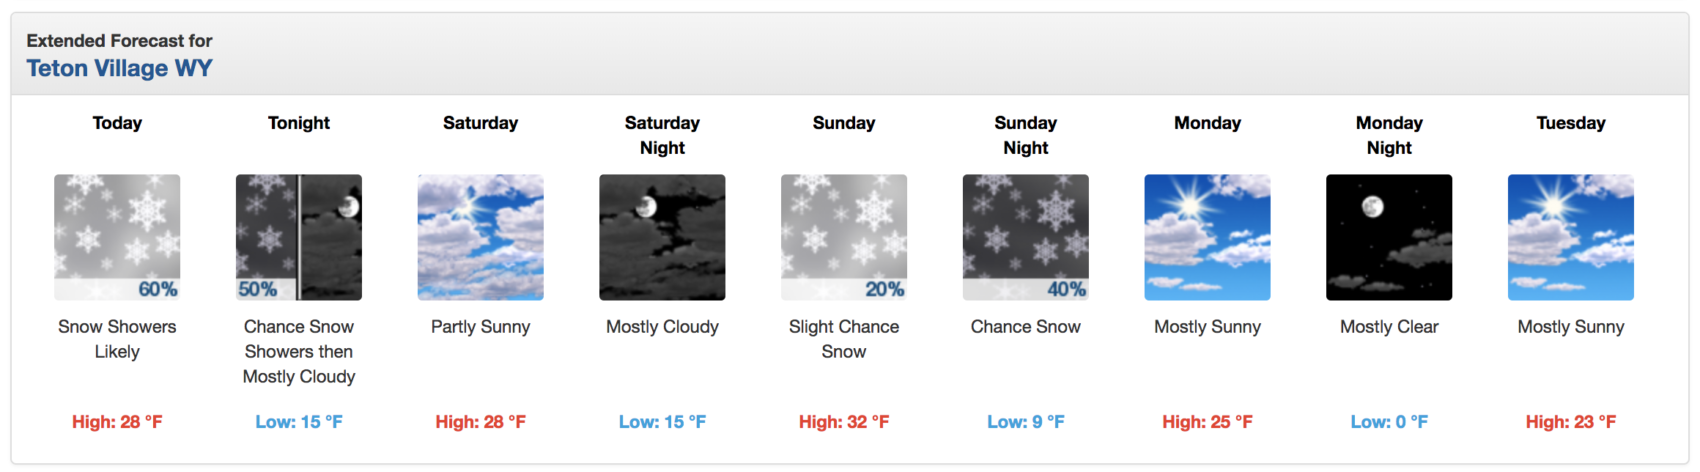1700x472 pixels.
Task: Select Sunday 20% snow icon
Action: click(x=844, y=237)
